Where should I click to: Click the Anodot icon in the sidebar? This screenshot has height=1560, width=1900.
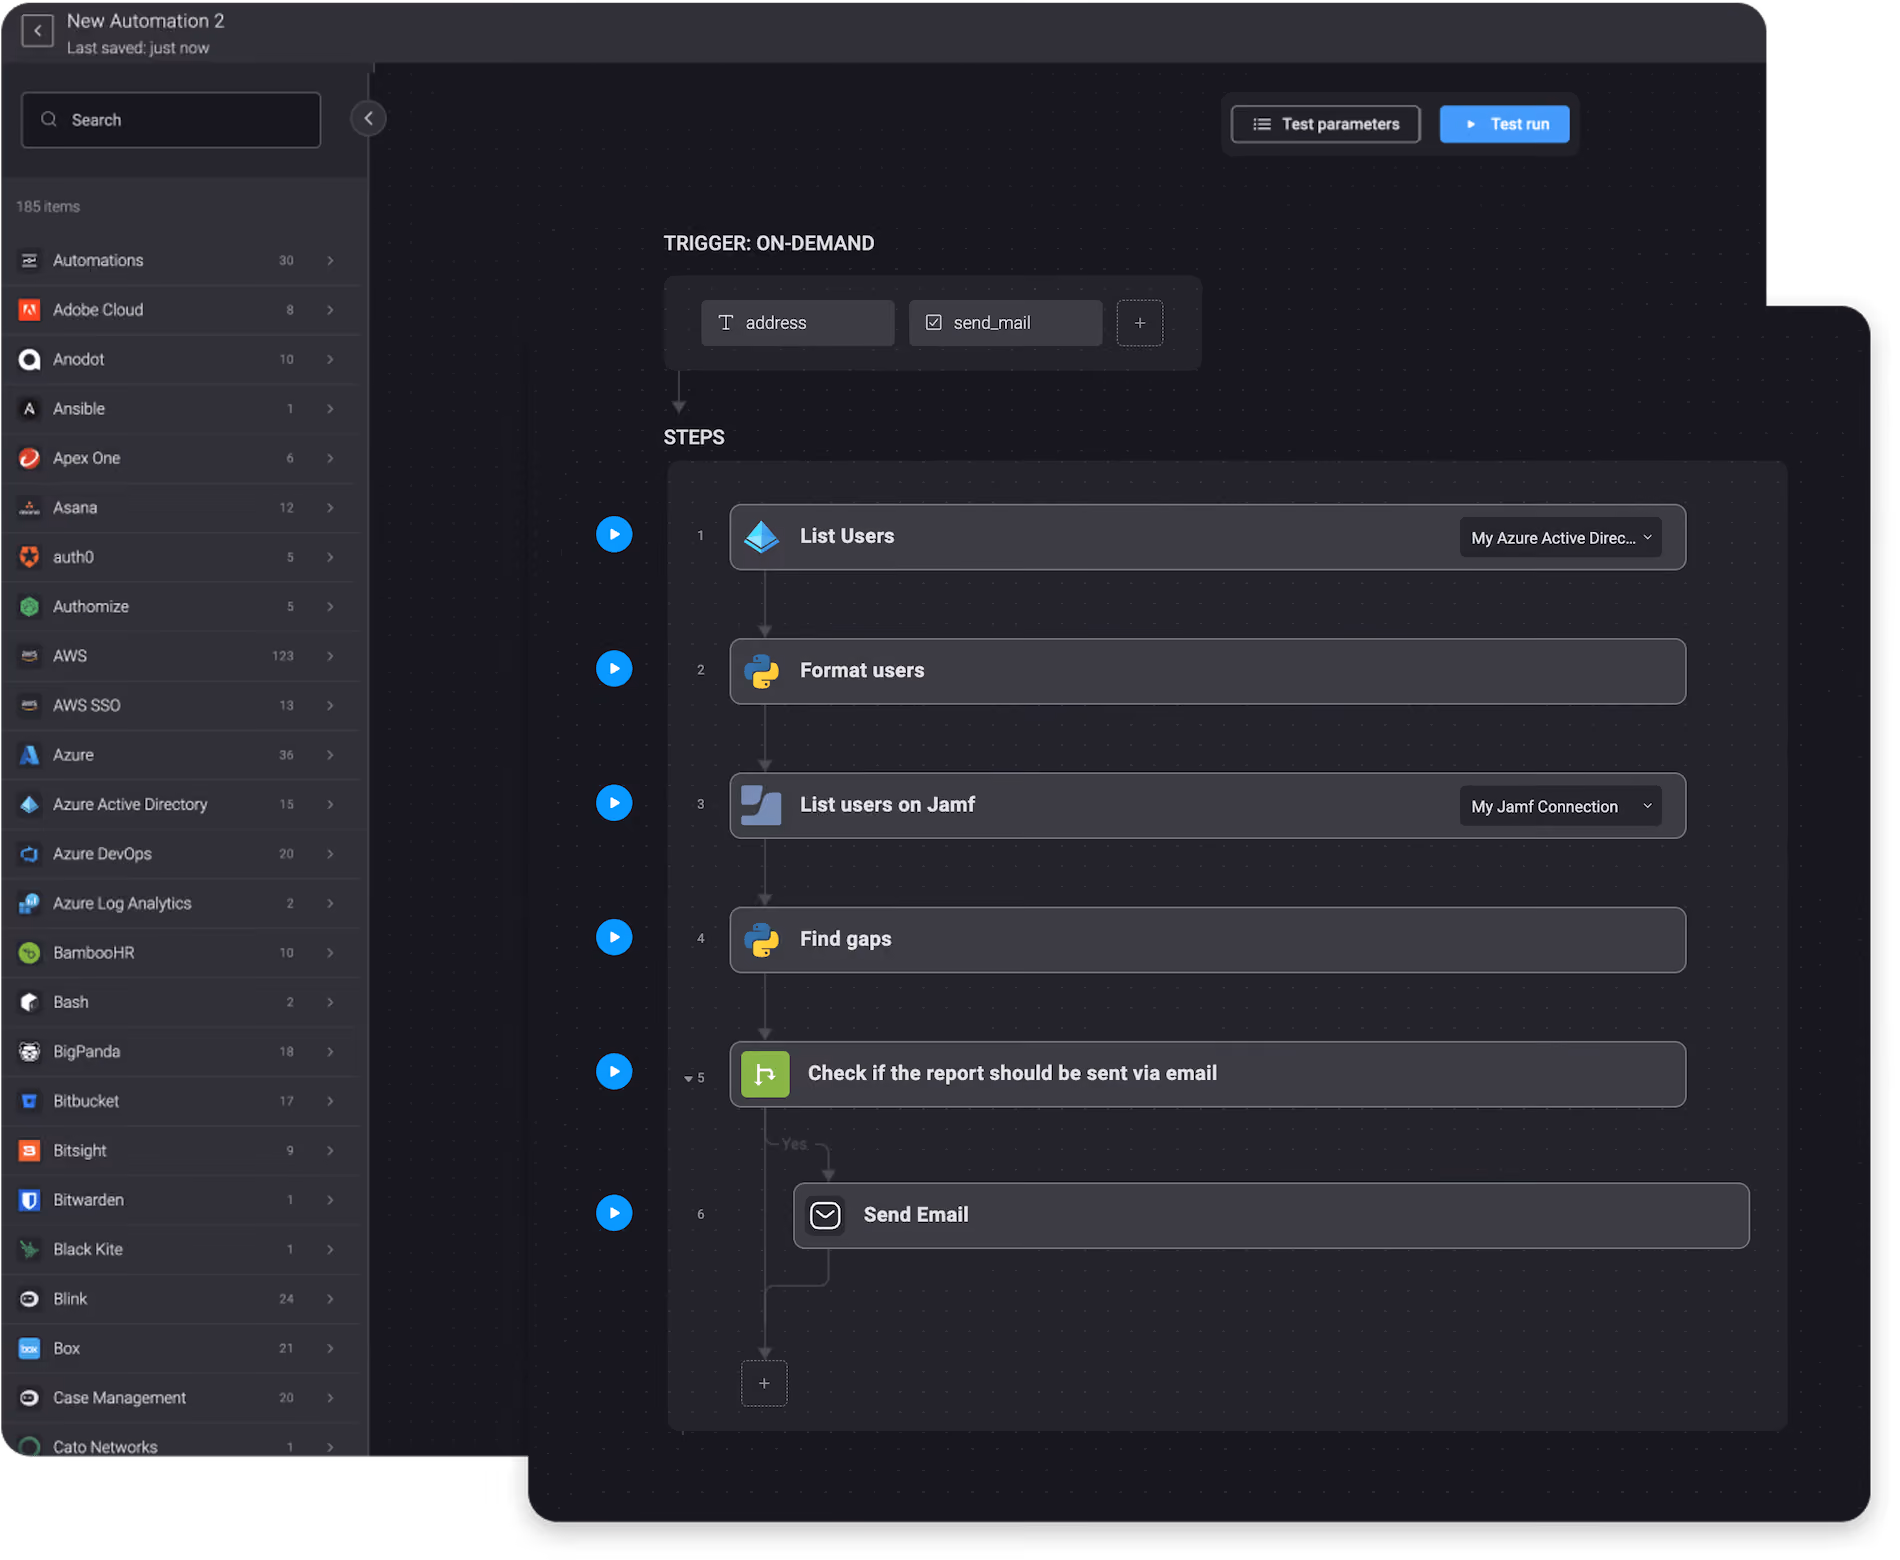30,360
